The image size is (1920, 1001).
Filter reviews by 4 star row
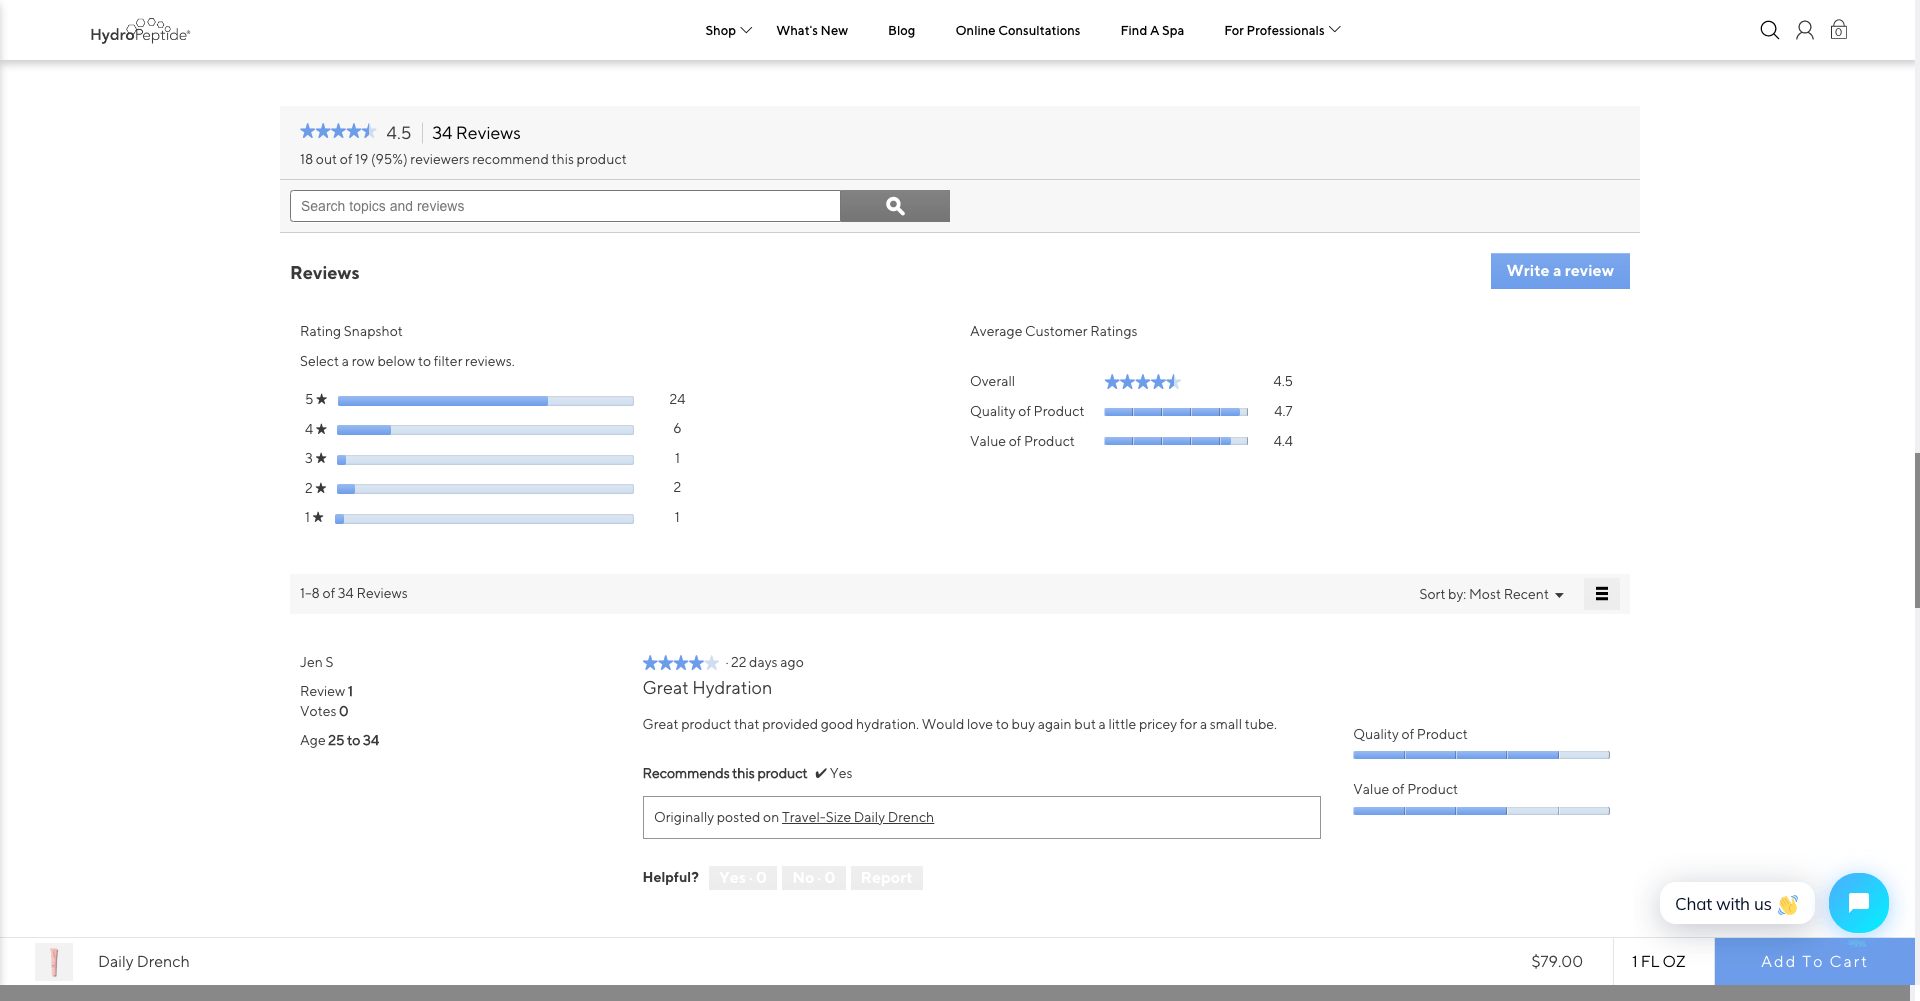pos(485,430)
